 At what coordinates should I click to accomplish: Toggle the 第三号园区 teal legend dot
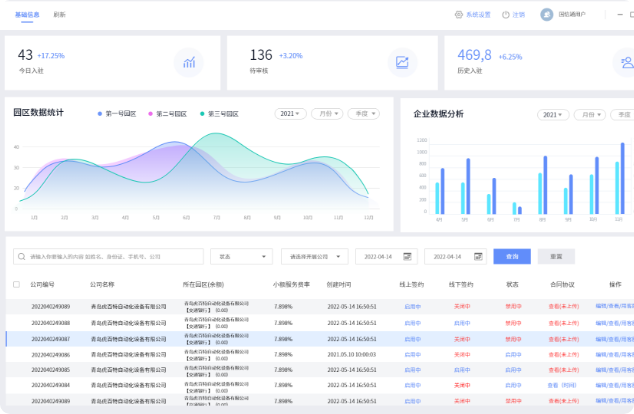point(202,114)
